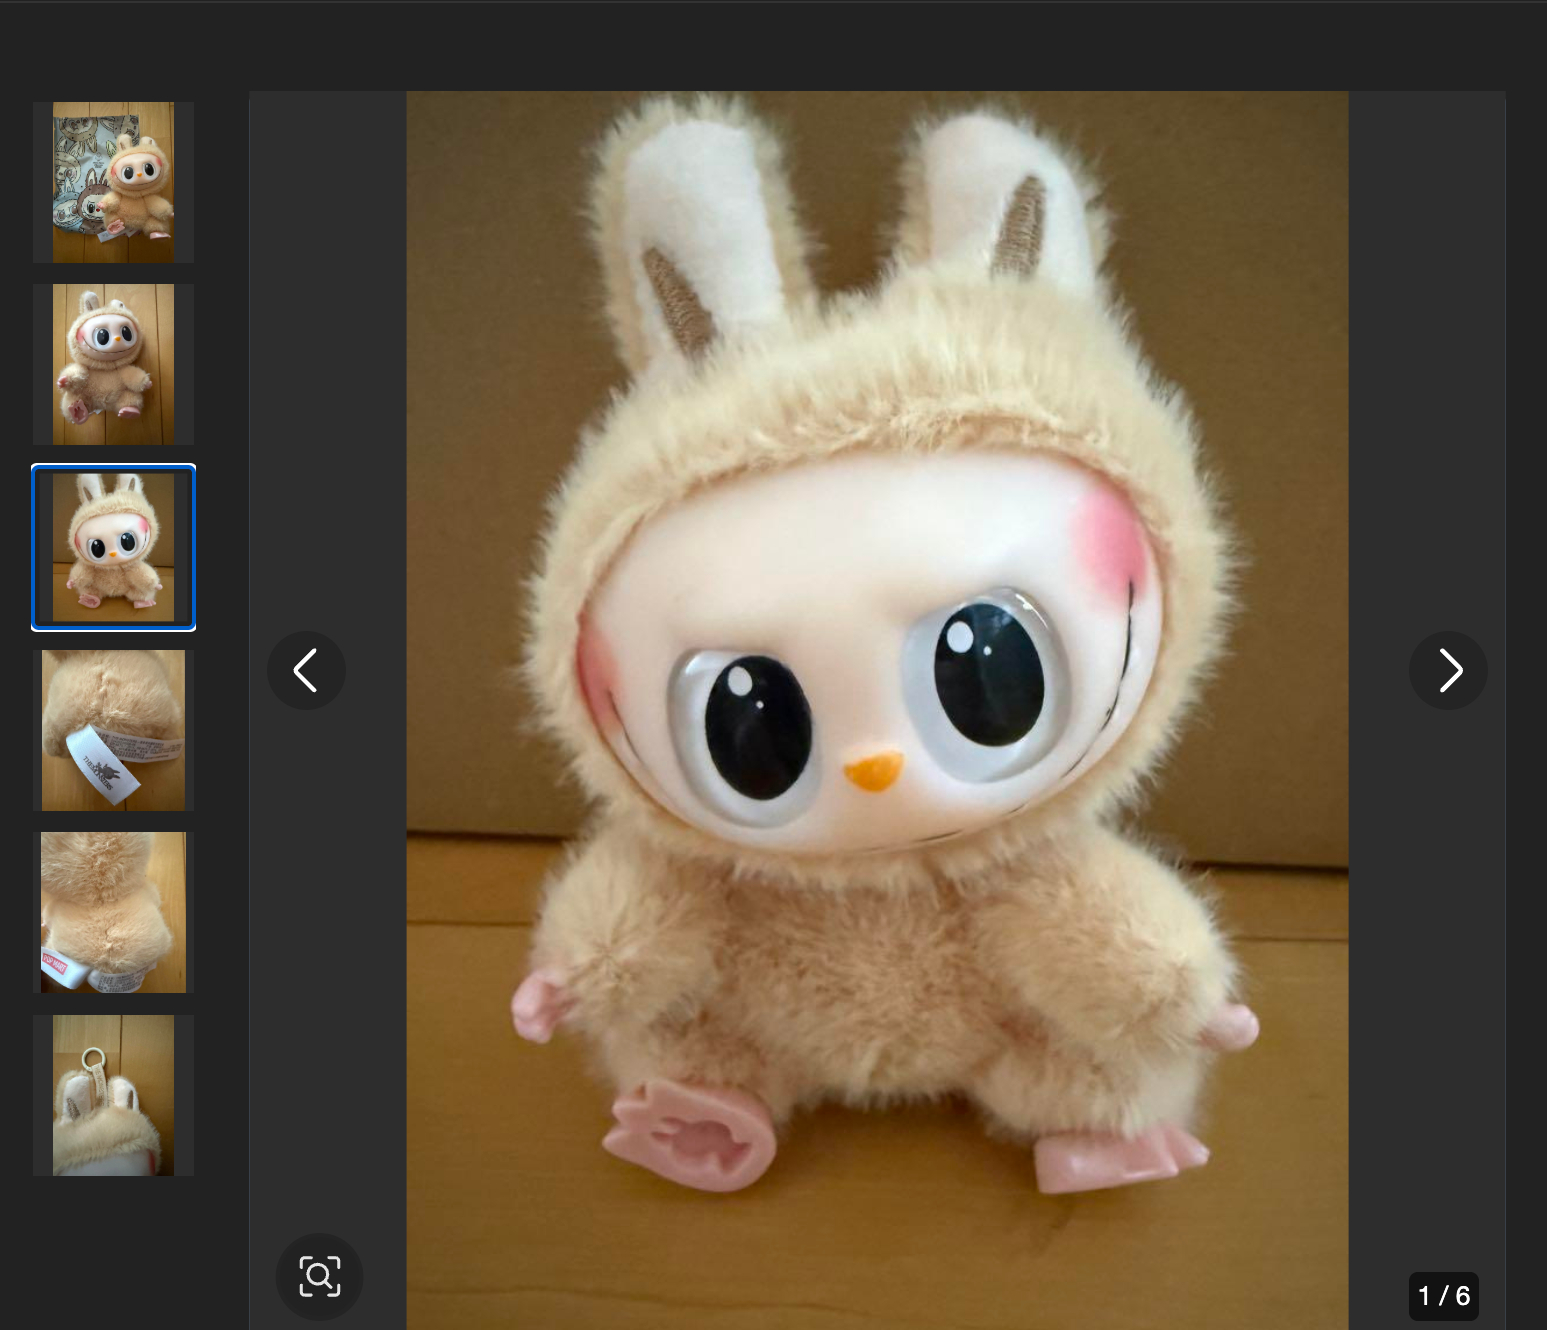
Task: Click the doll's orange nose in main photo
Action: coord(873,772)
